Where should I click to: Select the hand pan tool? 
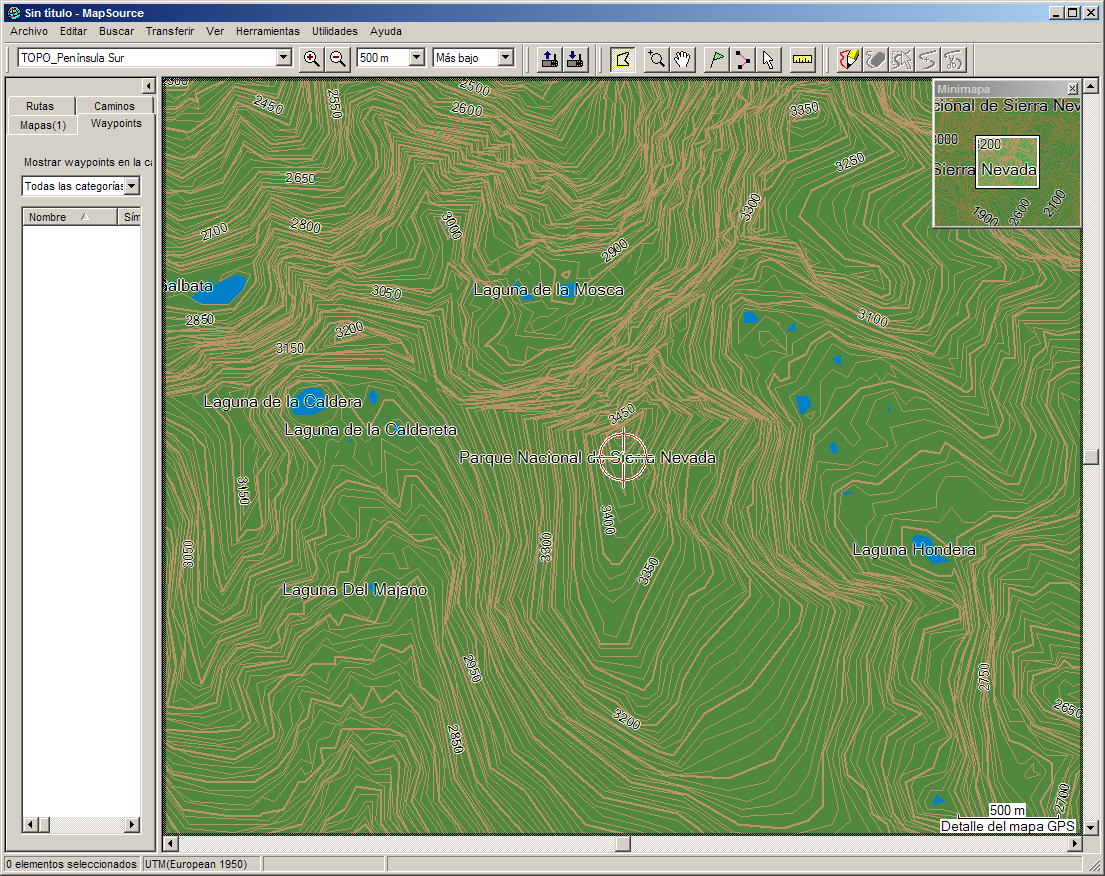click(682, 59)
